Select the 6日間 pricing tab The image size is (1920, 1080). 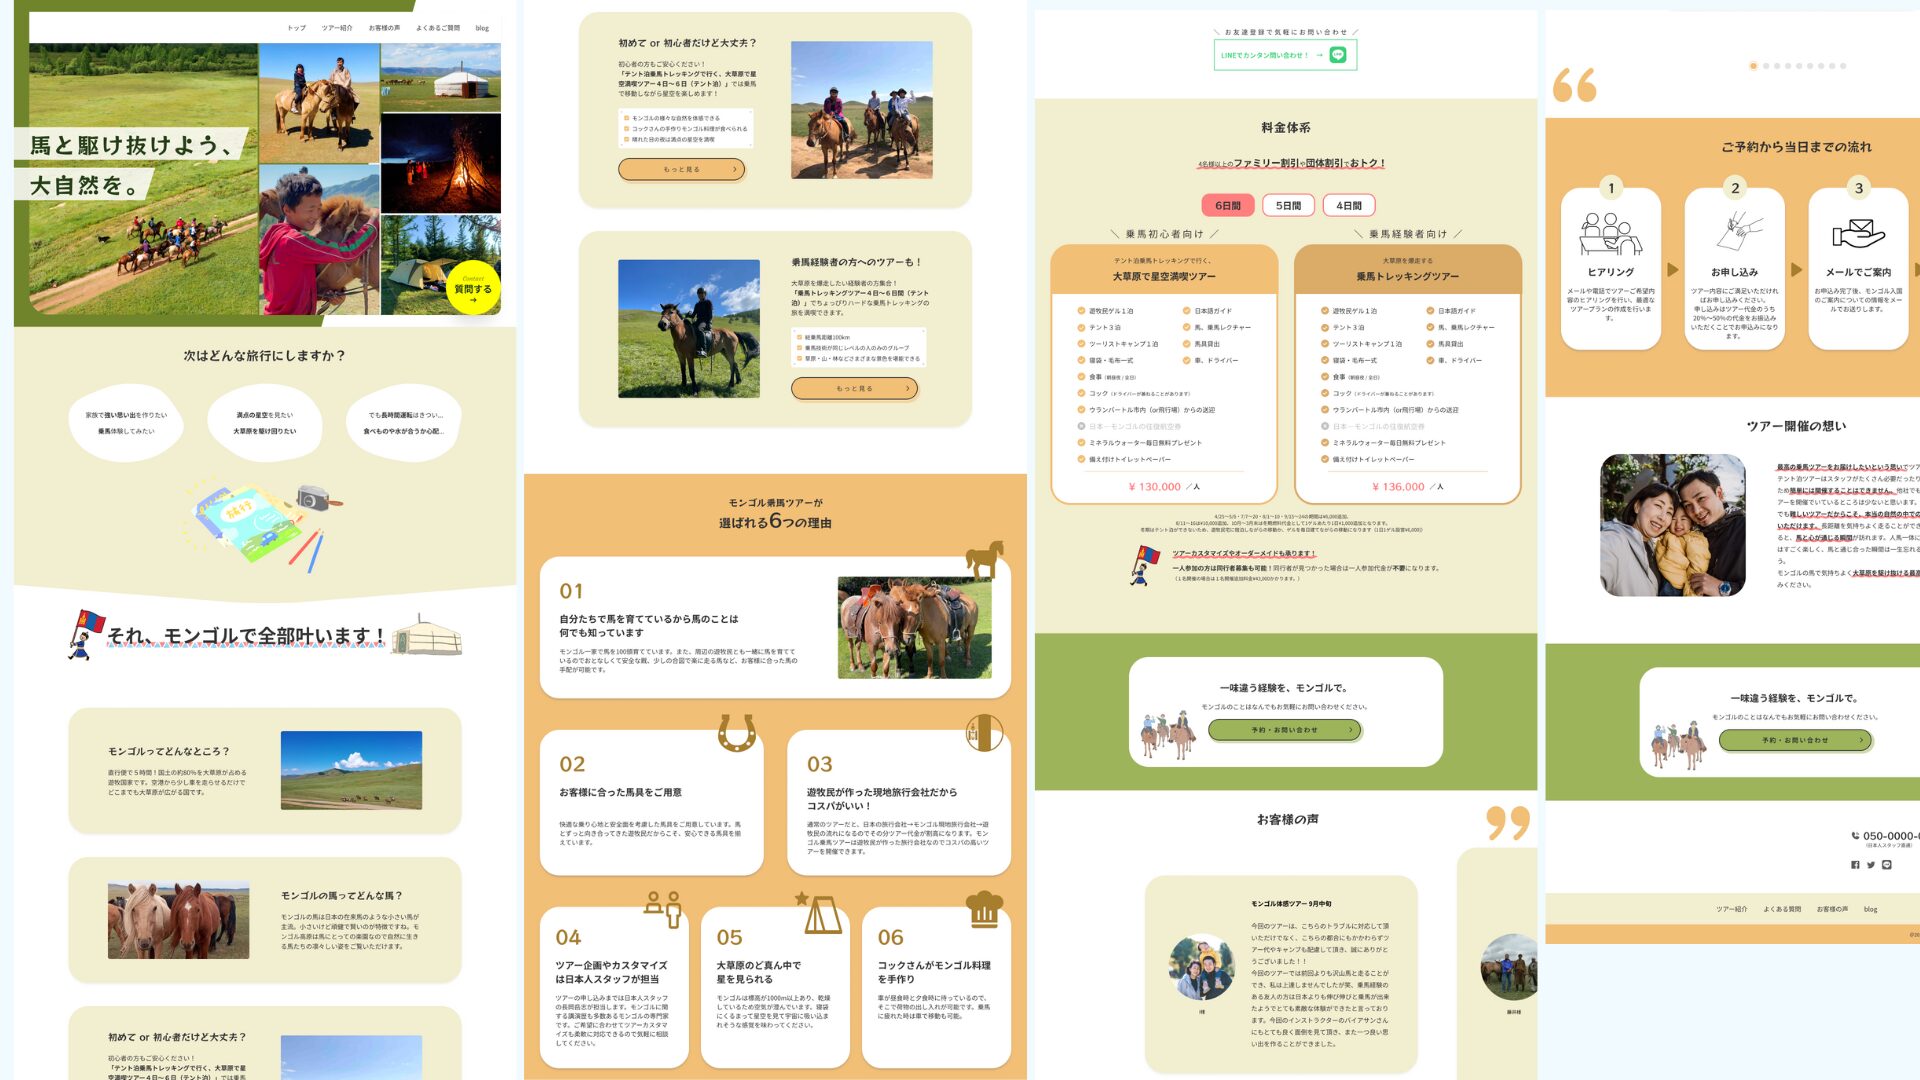pyautogui.click(x=1227, y=205)
